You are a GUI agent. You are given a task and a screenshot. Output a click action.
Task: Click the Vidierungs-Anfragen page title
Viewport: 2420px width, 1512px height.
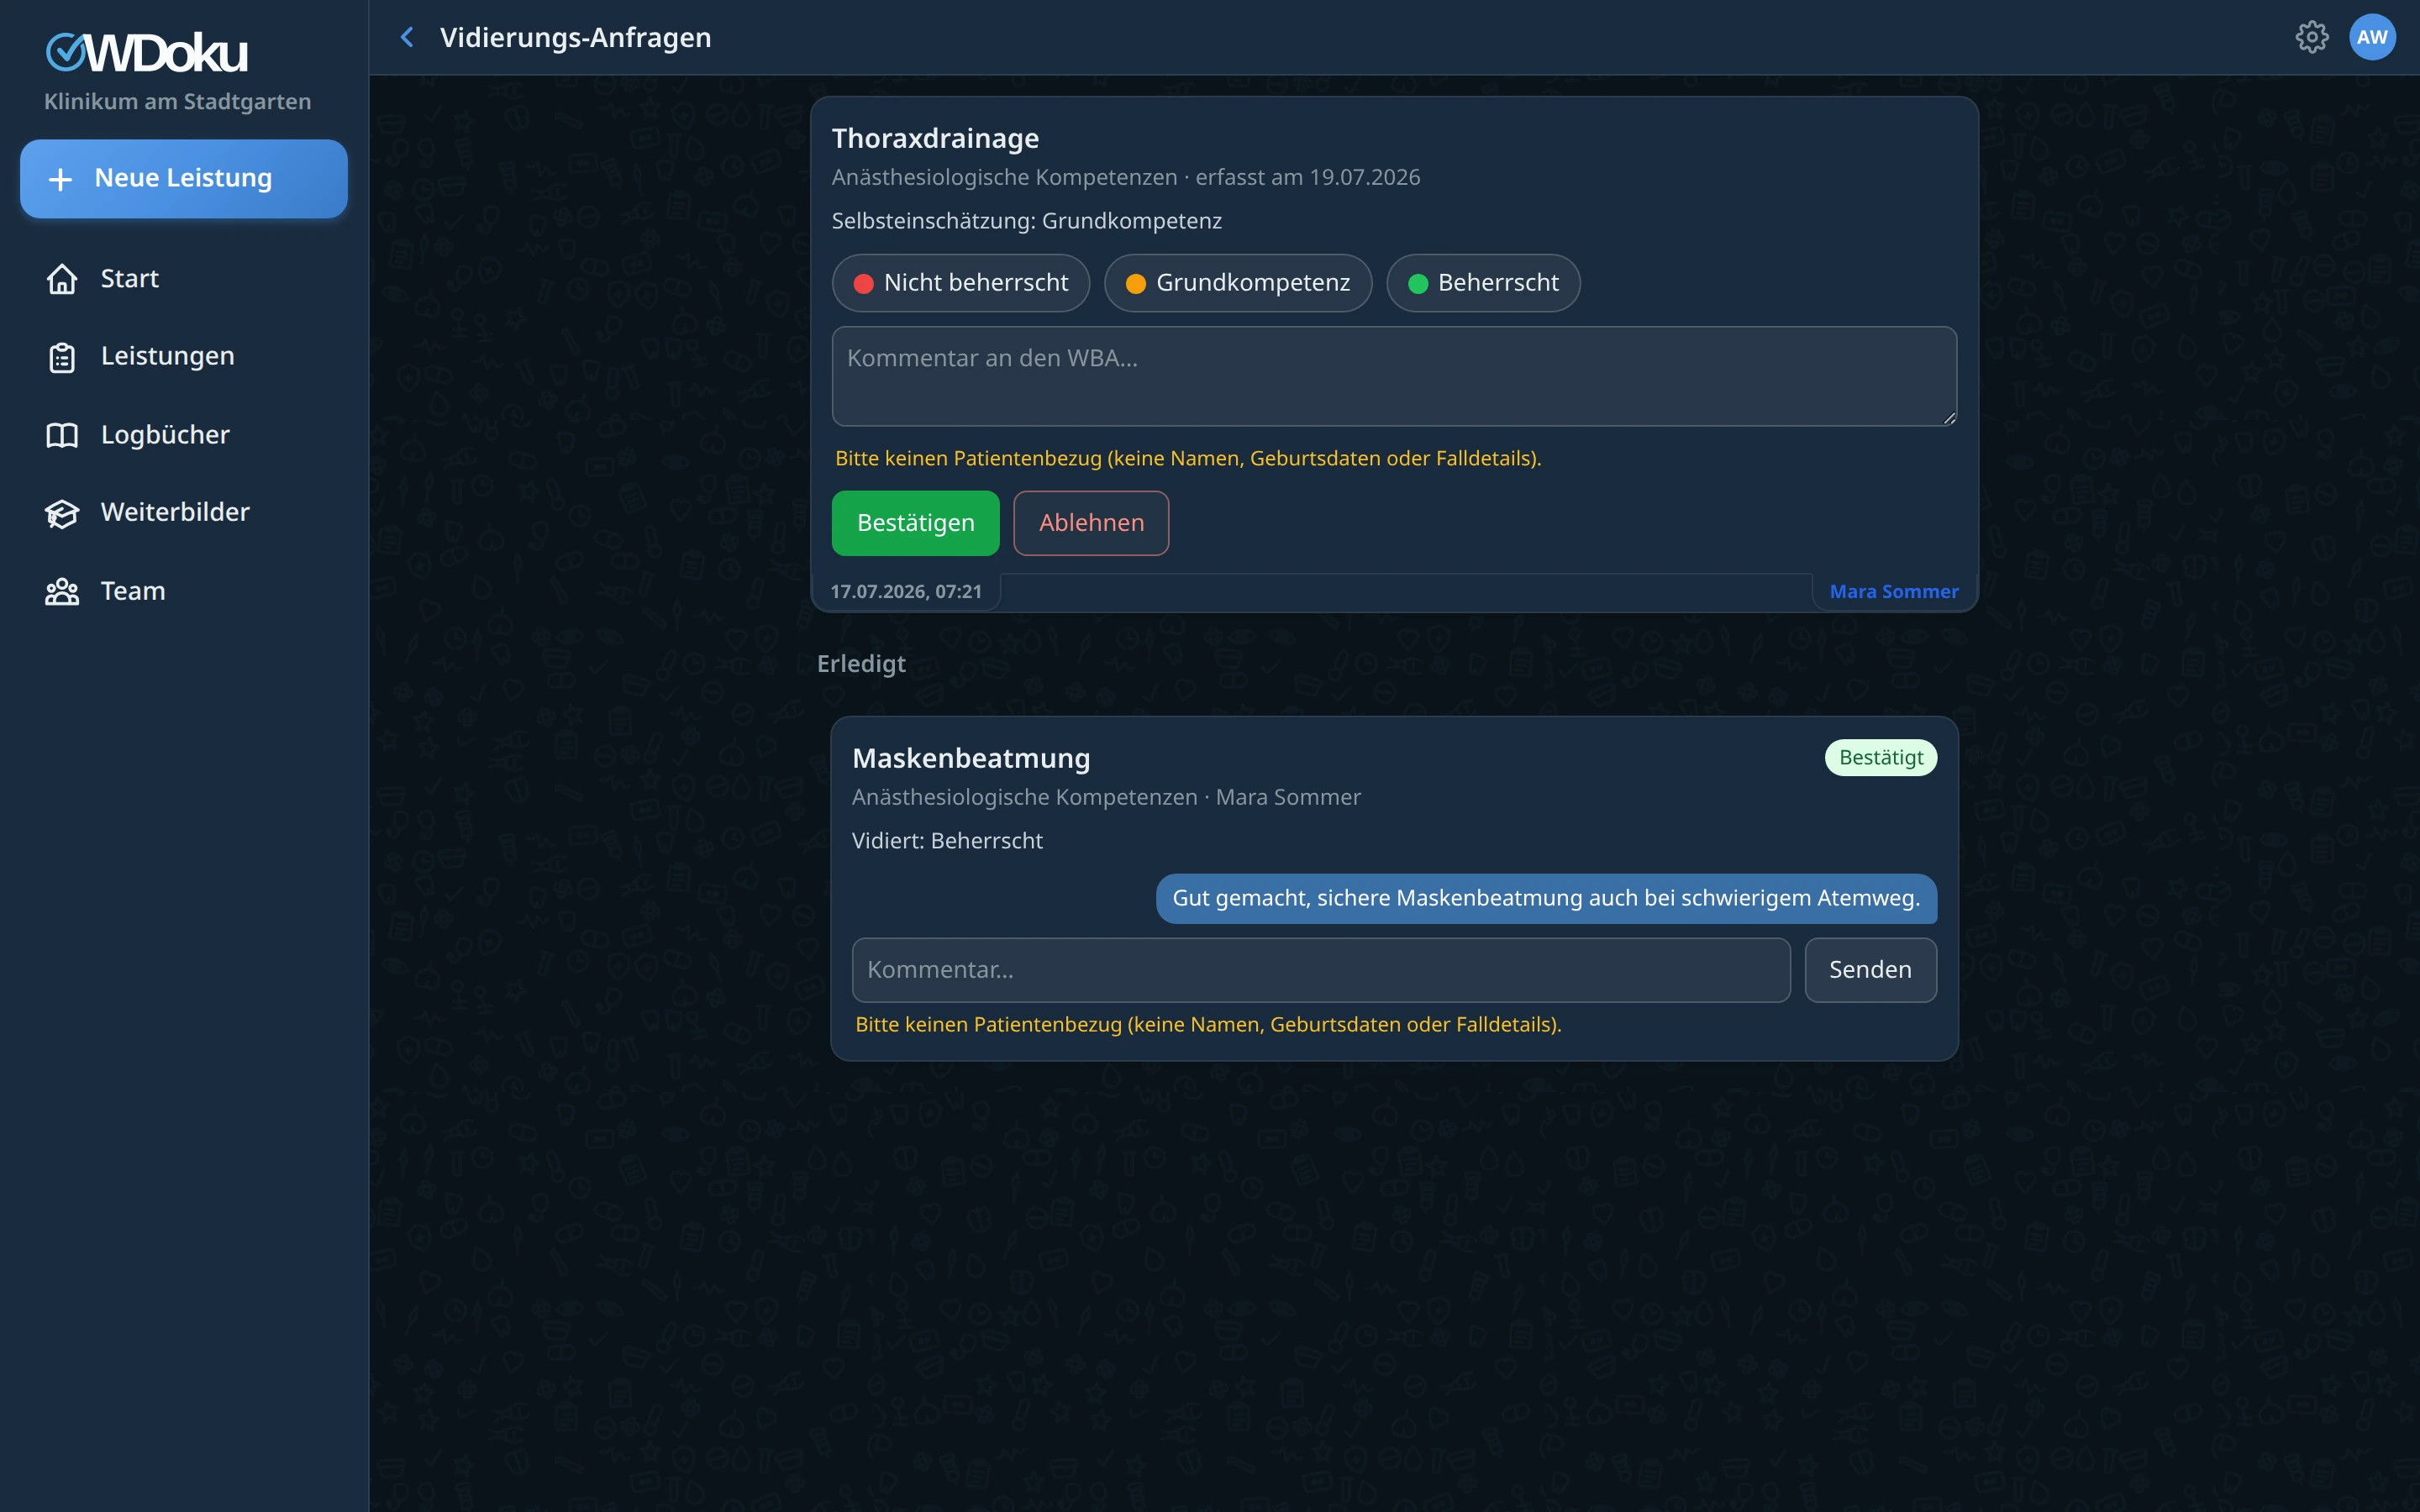(575, 38)
